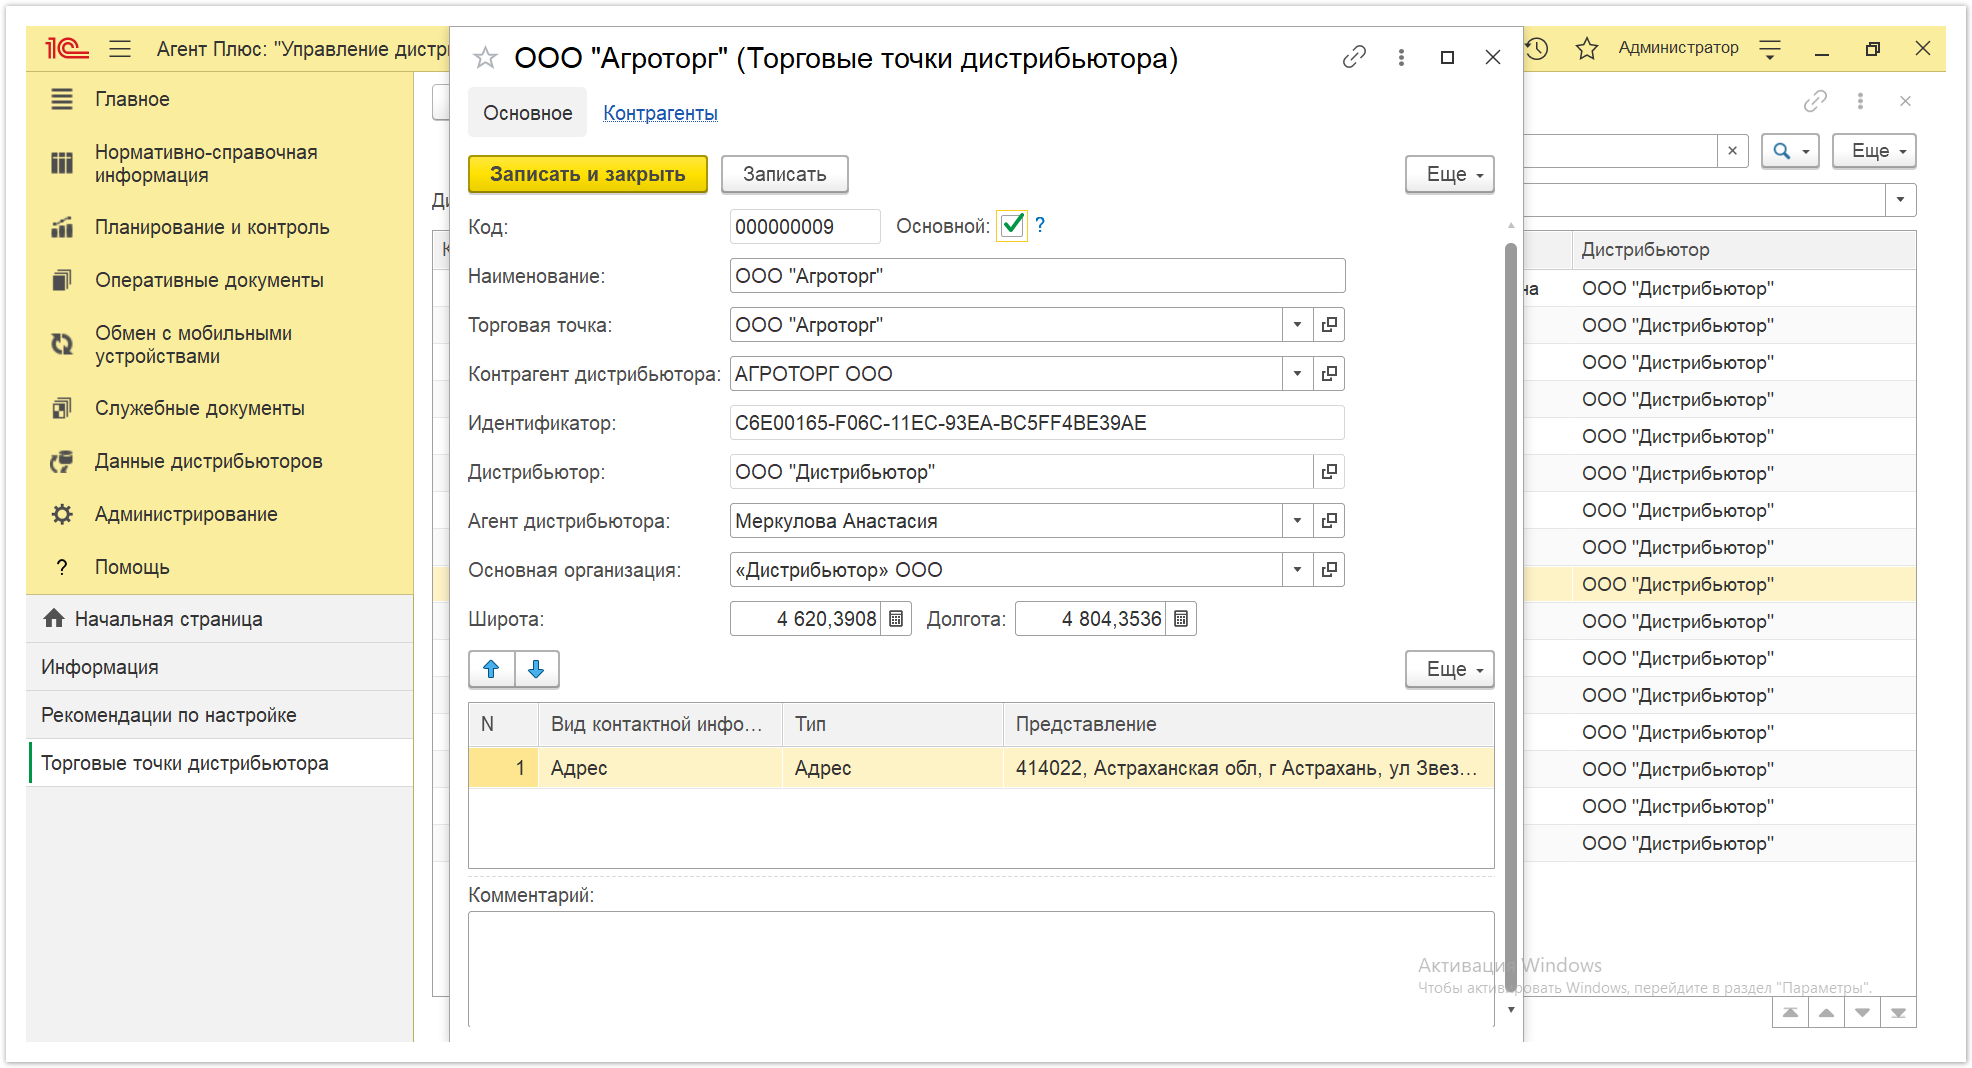This screenshot has height=1068, width=1972.
Task: Open Нормативно-справочная информация section
Action: 206,163
